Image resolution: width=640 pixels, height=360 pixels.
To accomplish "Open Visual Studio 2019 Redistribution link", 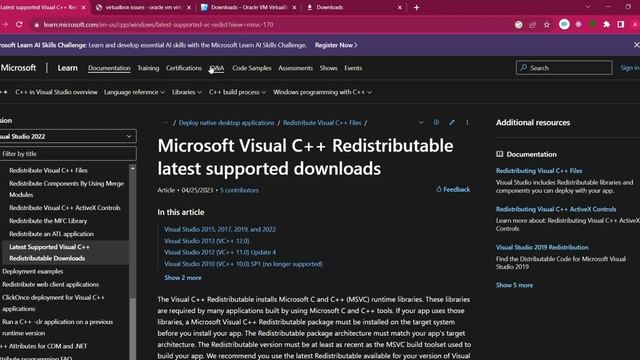I will [542, 247].
